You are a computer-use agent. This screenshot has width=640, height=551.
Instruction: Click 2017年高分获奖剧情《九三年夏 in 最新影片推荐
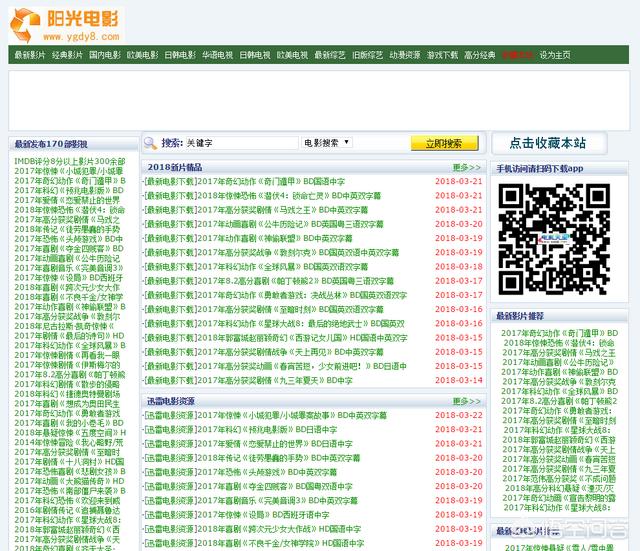pyautogui.click(x=559, y=469)
